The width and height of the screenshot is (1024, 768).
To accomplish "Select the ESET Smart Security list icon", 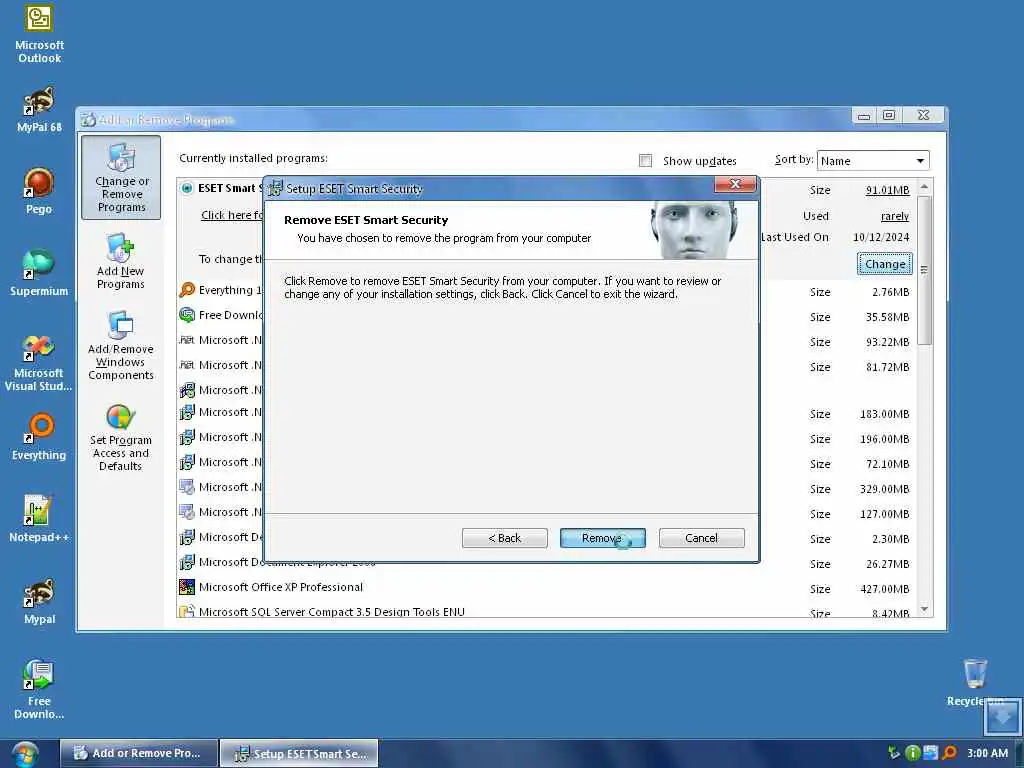I will [187, 188].
